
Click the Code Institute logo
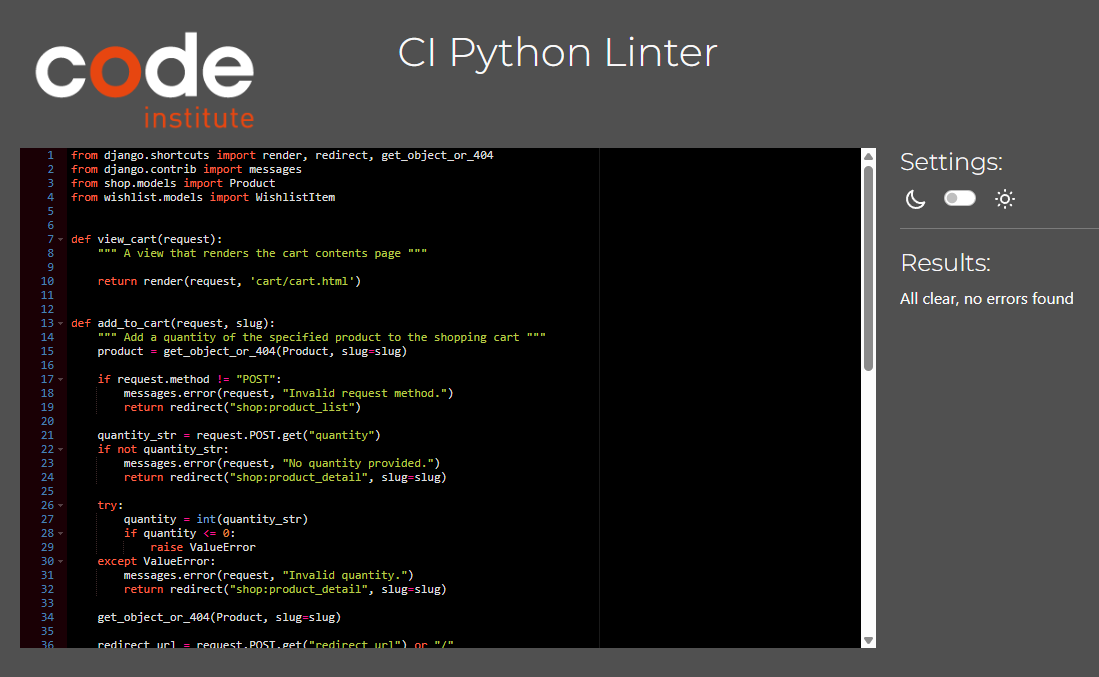pyautogui.click(x=145, y=79)
